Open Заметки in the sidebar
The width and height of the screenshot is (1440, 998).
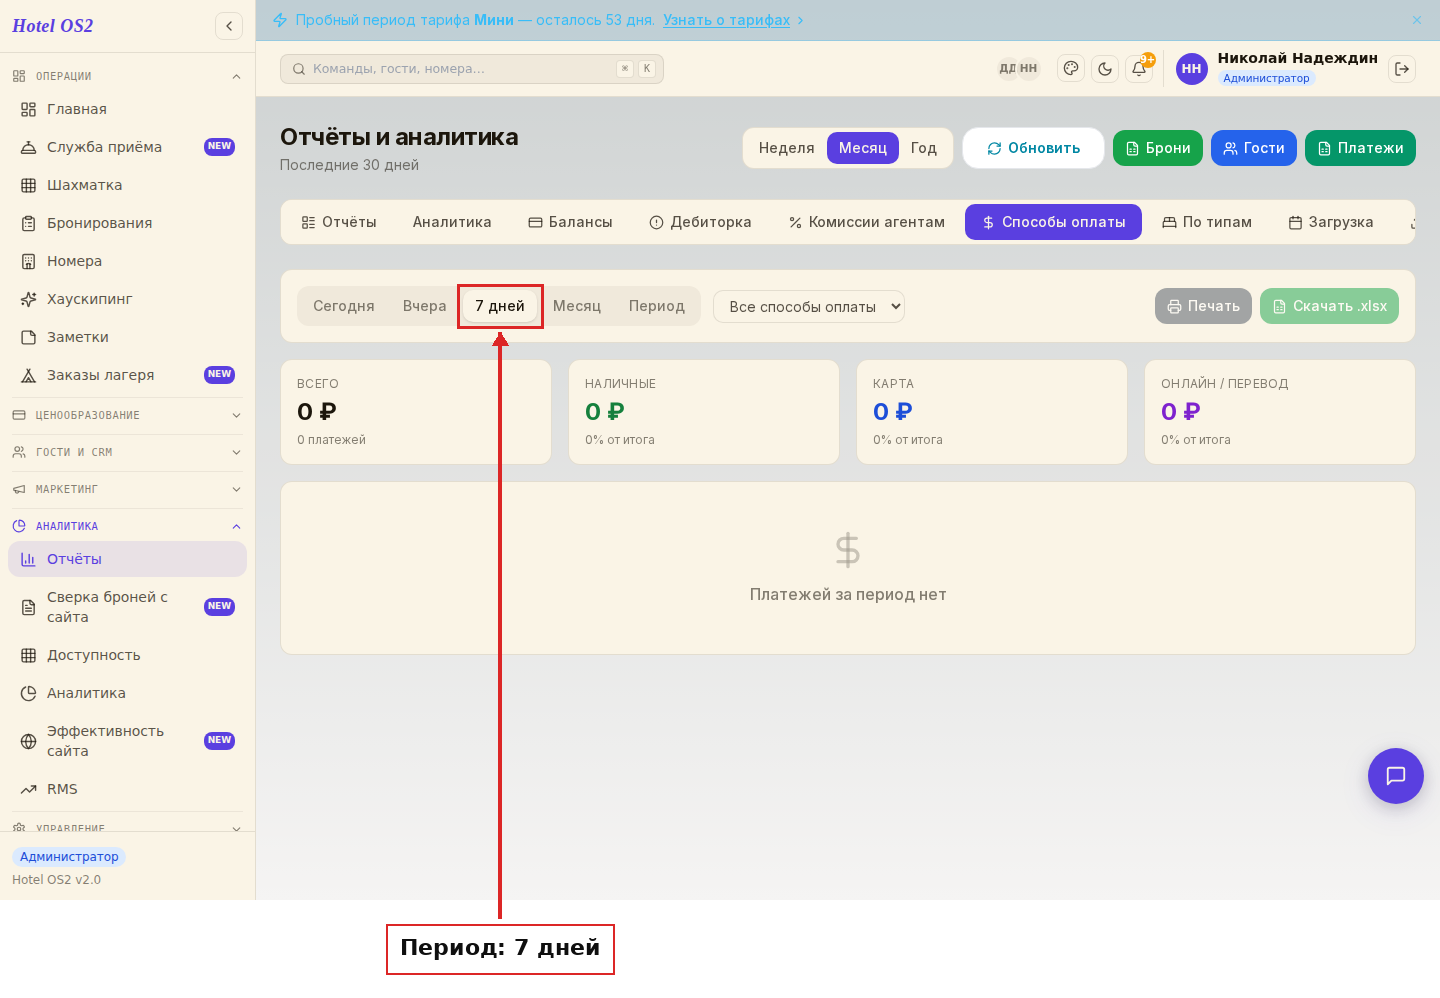pos(128,337)
